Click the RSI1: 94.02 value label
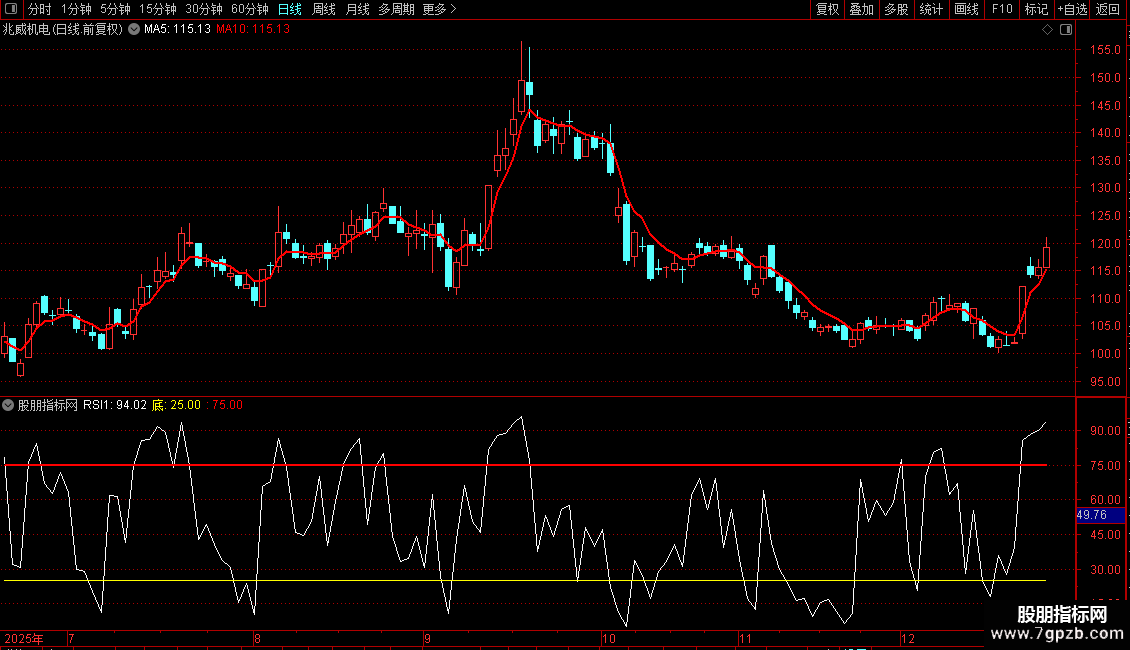The width and height of the screenshot is (1130, 650). 115,405
